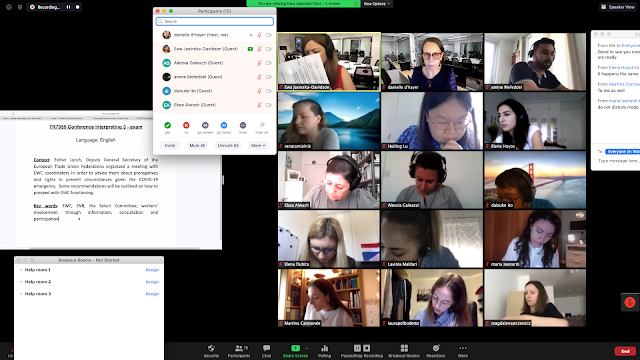The width and height of the screenshot is (640, 360).
Task: Start Share Screen from the toolbar
Action: [295, 351]
